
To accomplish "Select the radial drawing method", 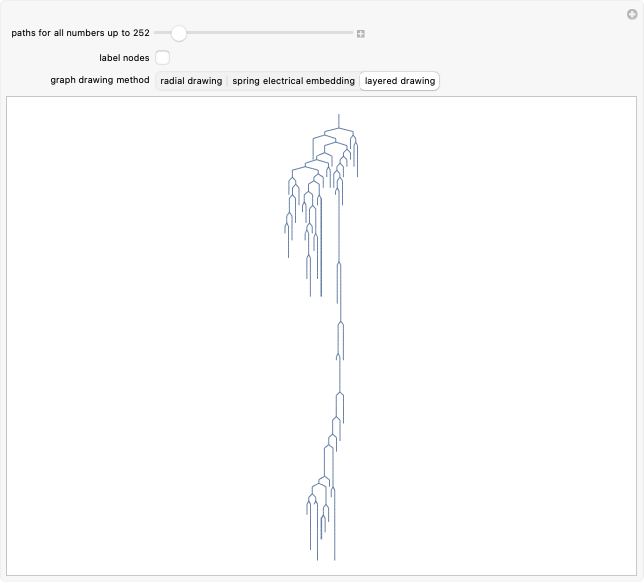I will (191, 81).
